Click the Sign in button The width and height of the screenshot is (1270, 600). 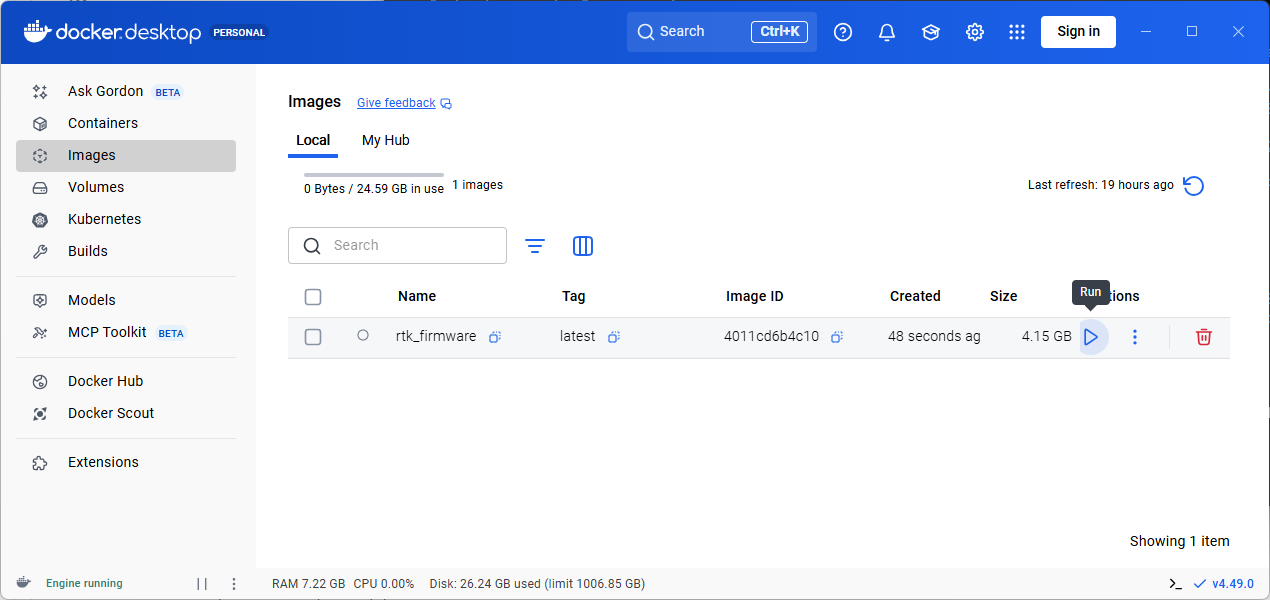[x=1078, y=31]
